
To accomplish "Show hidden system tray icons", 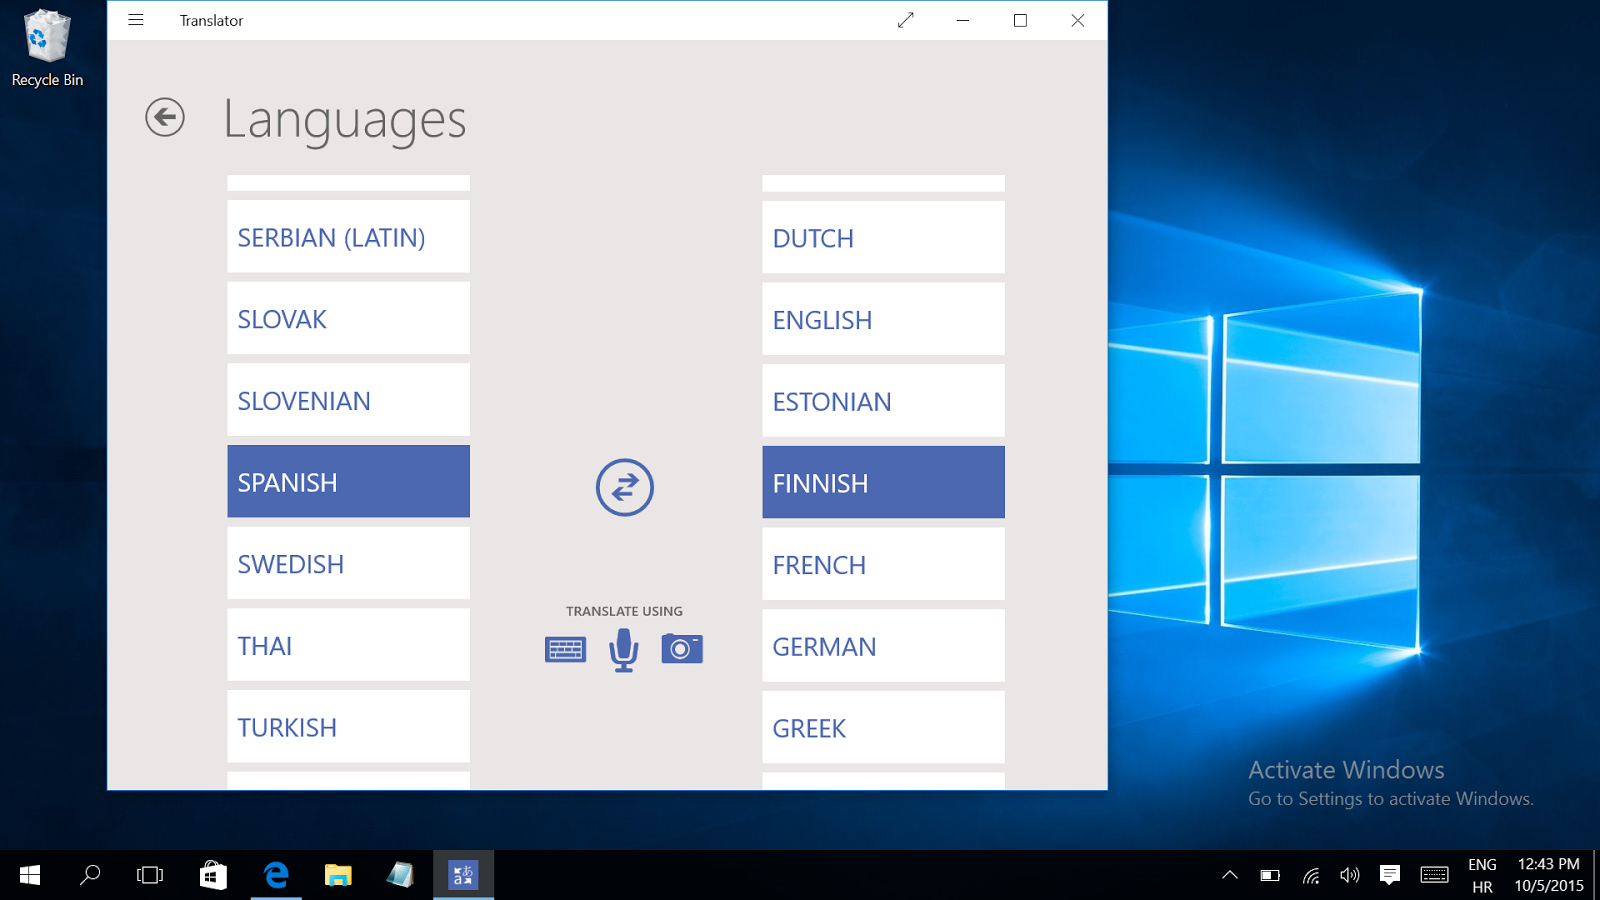I will point(1230,876).
